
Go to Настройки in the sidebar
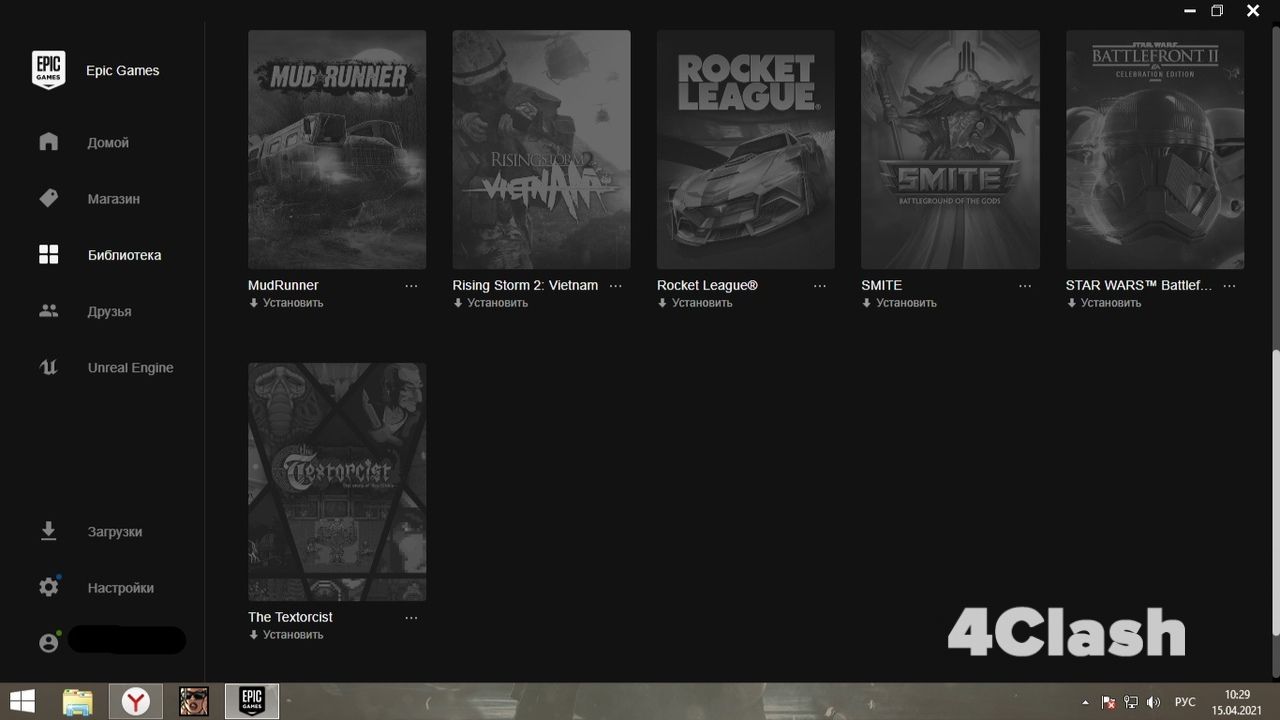[x=120, y=587]
